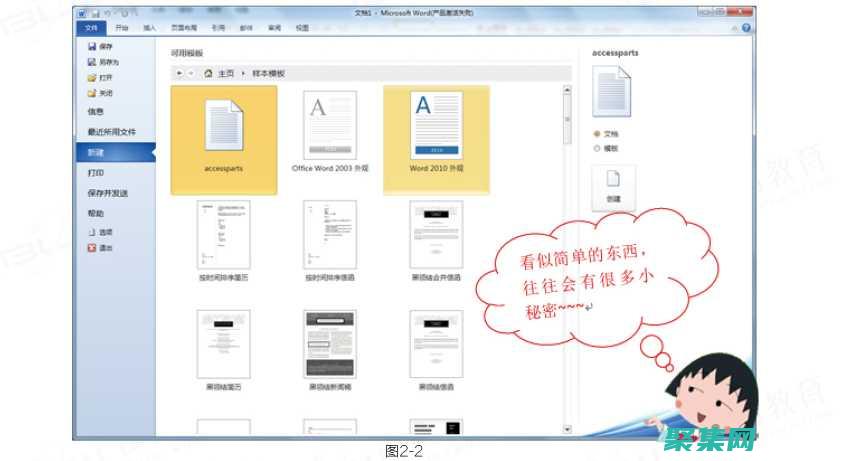Open the 视图 (View) tab
Image resolution: width=844 pixels, height=461 pixels.
[x=303, y=27]
